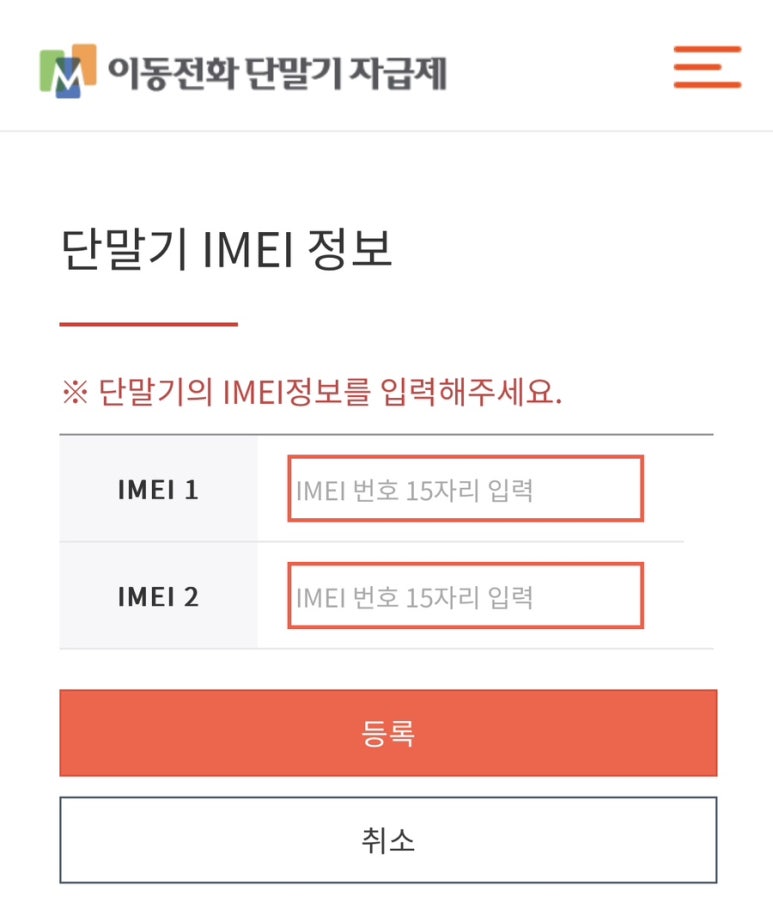
Task: Click the red underline below the heading
Action: (x=149, y=324)
